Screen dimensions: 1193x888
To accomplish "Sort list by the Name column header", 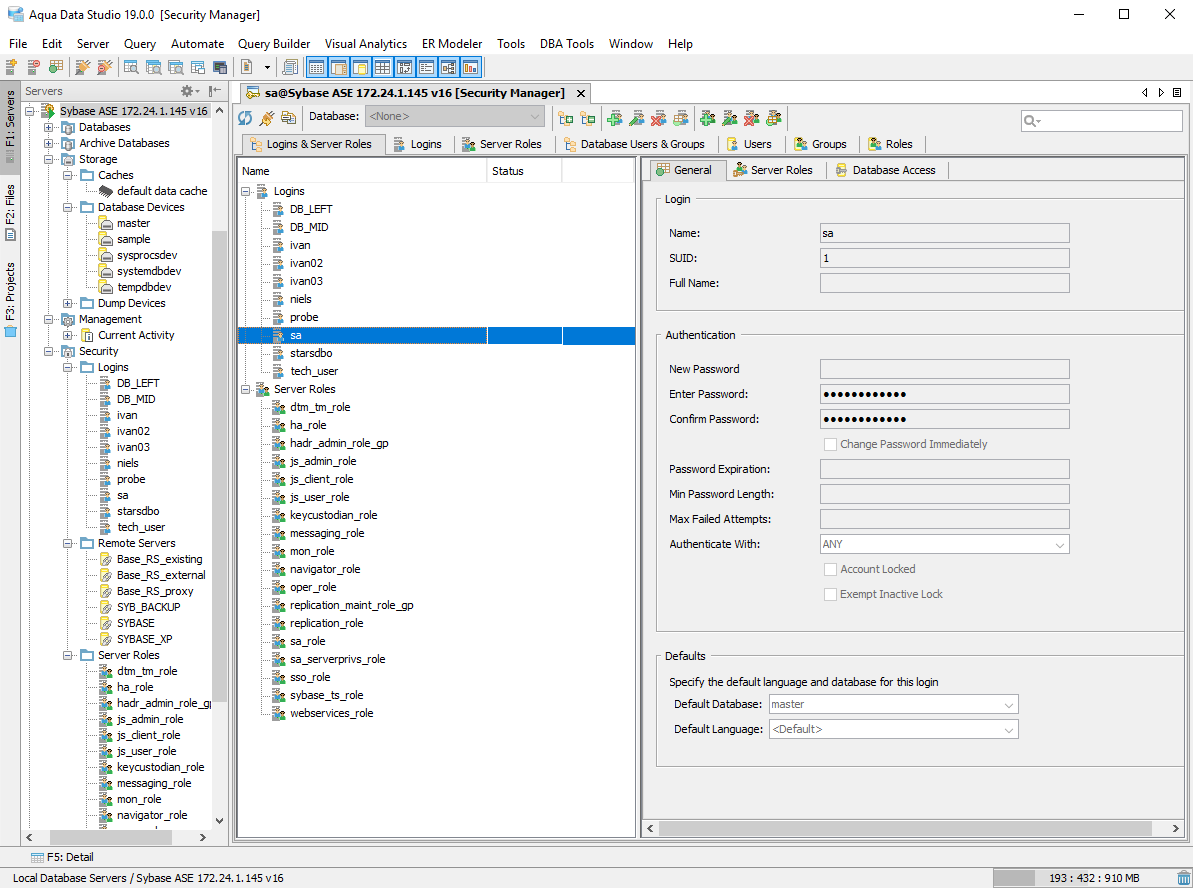I will point(362,171).
